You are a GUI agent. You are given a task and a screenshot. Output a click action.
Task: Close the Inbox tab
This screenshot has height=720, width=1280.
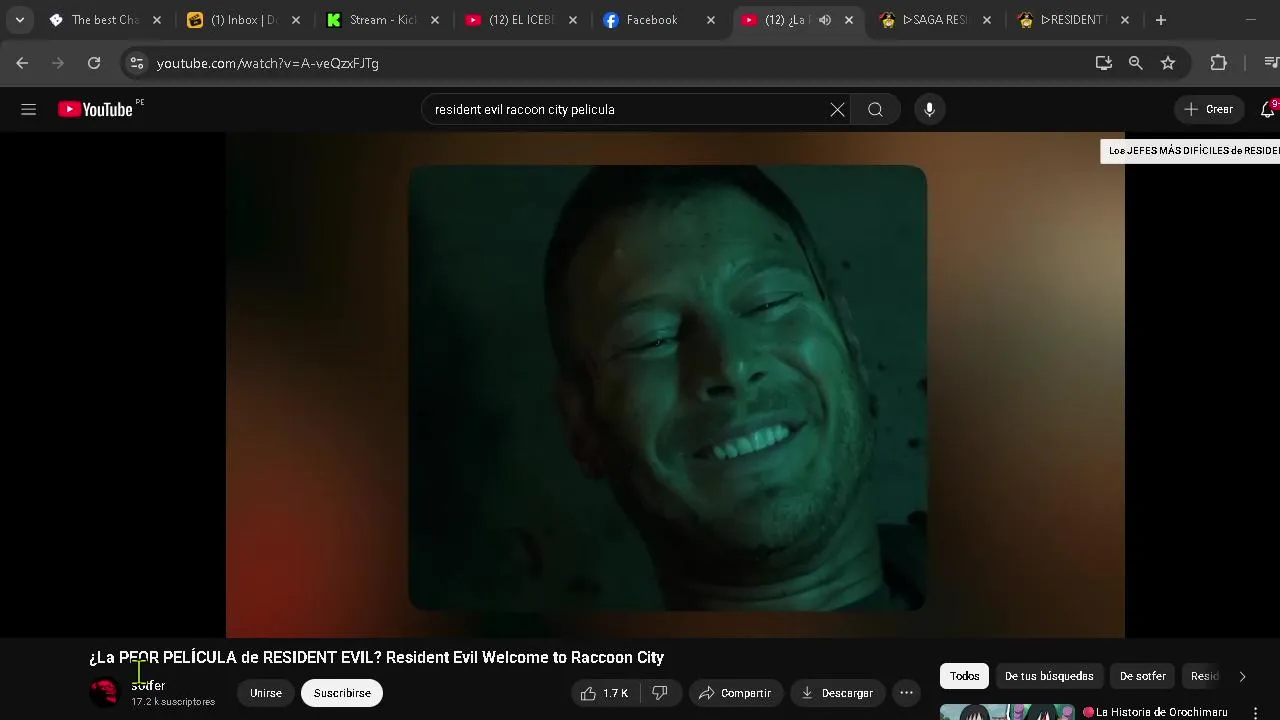coord(295,20)
